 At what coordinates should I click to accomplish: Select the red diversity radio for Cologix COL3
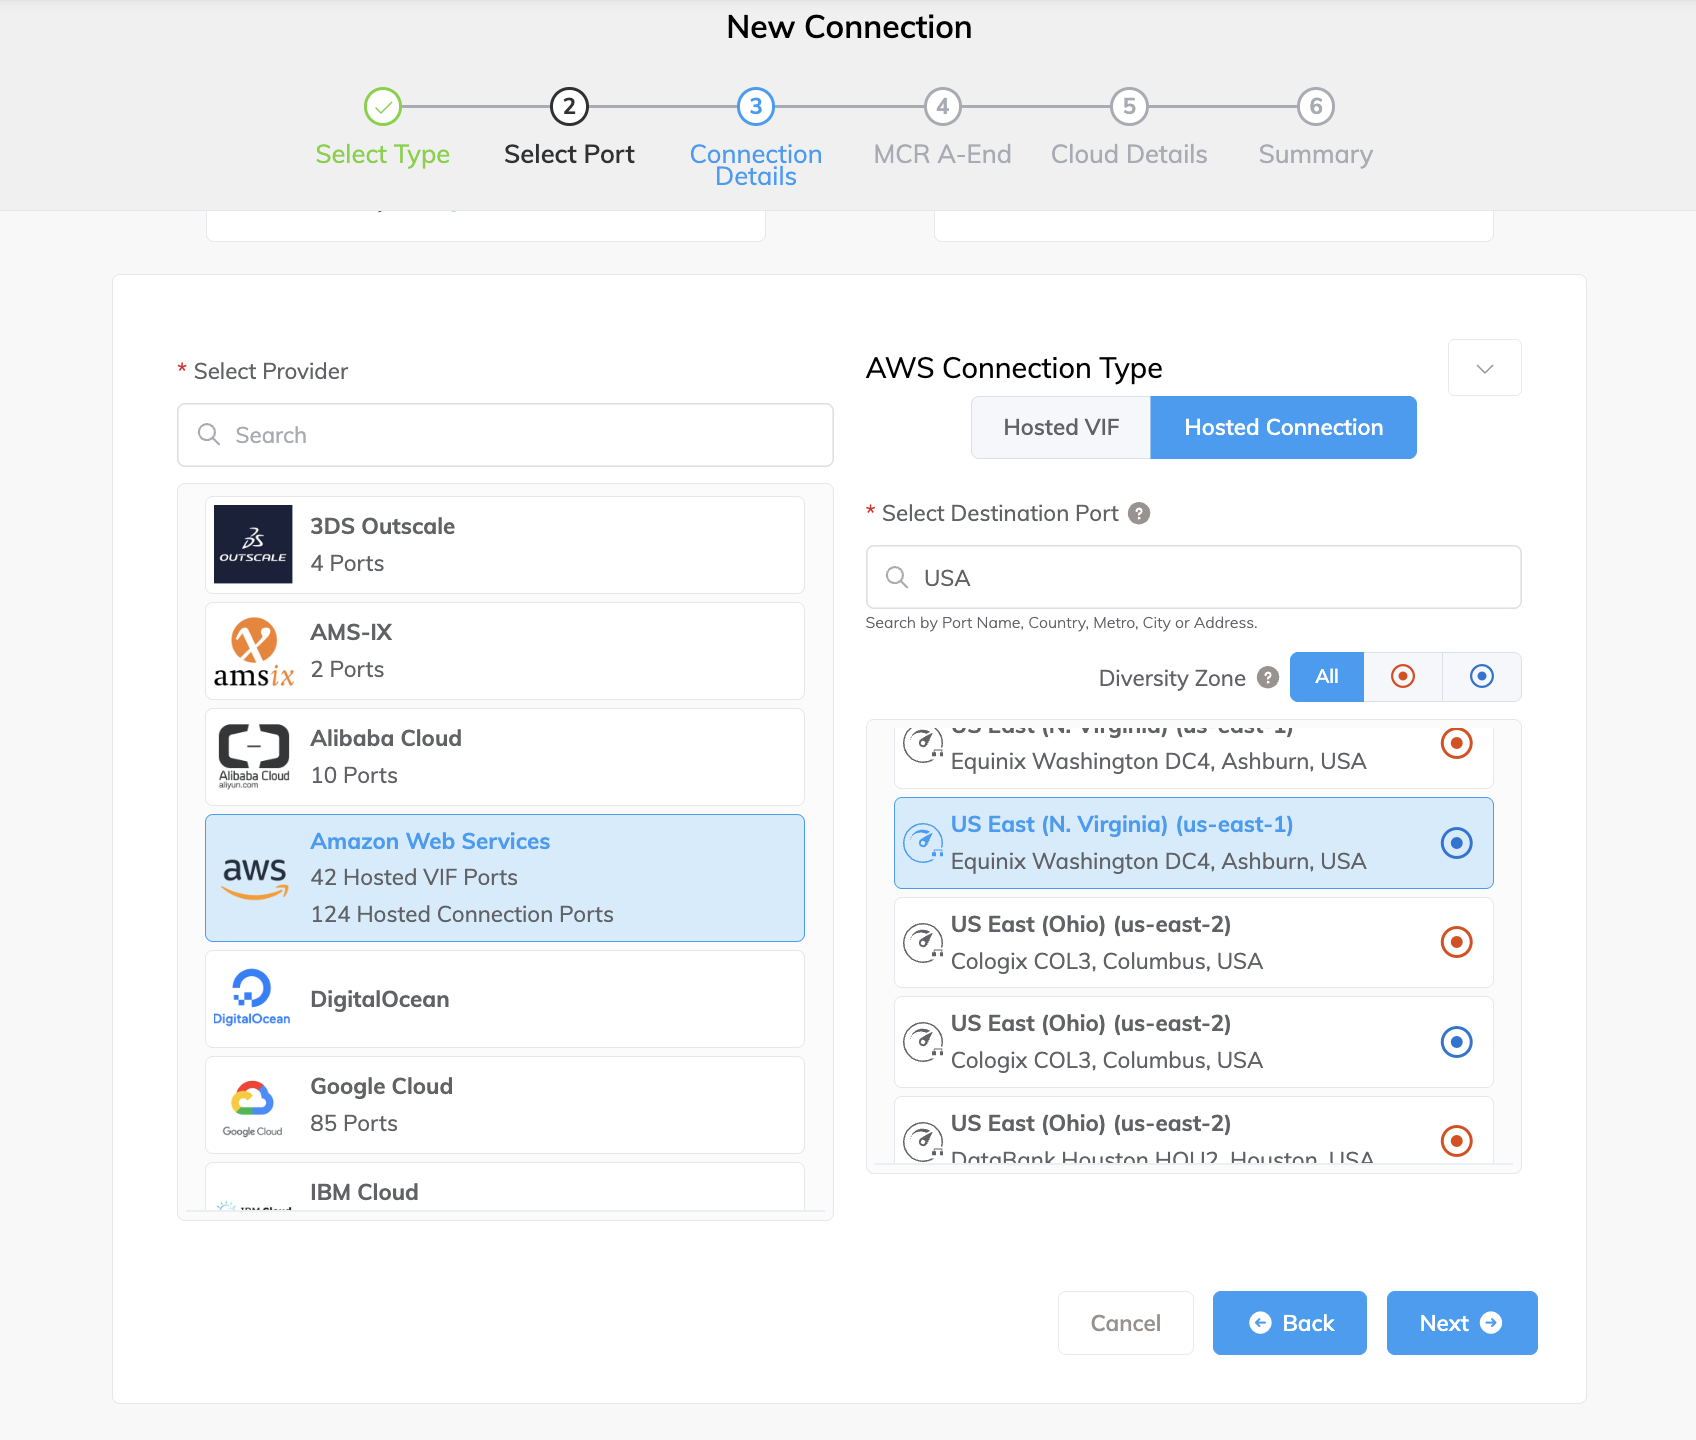point(1457,941)
